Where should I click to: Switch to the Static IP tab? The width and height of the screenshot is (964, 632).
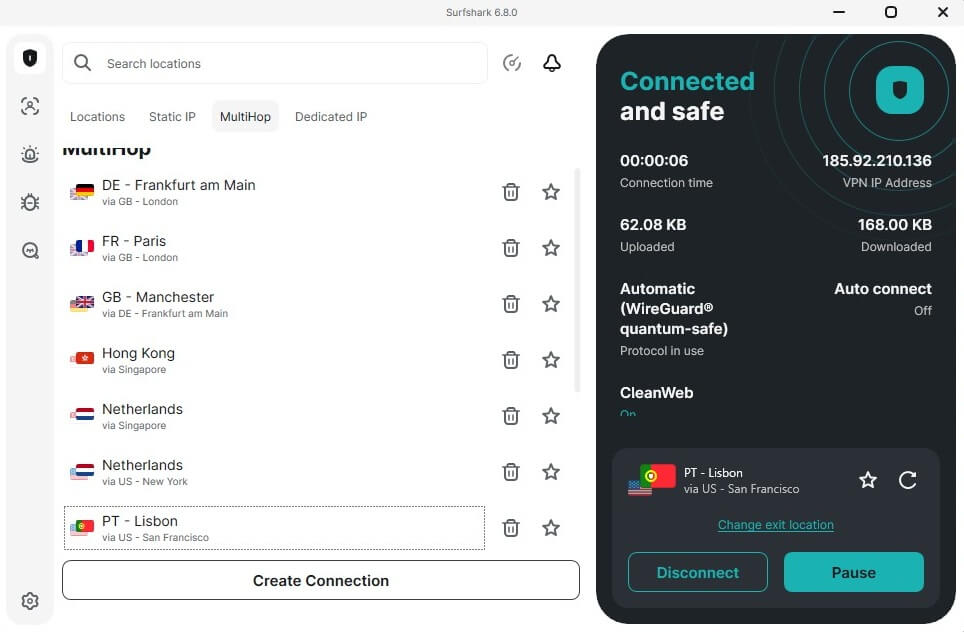click(172, 117)
